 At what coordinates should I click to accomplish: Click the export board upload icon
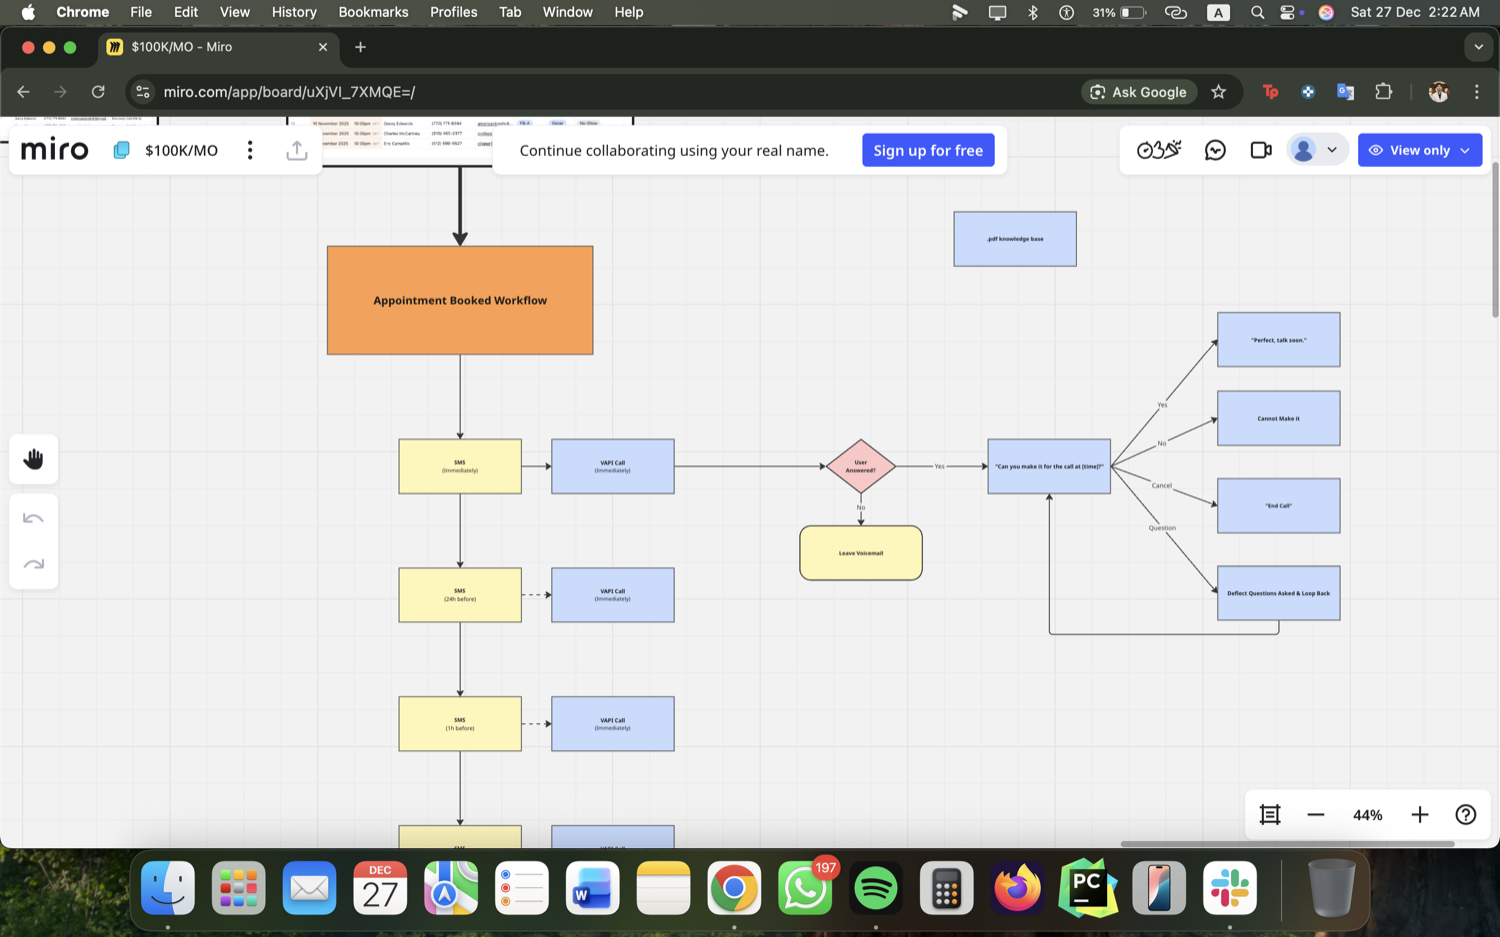click(296, 150)
